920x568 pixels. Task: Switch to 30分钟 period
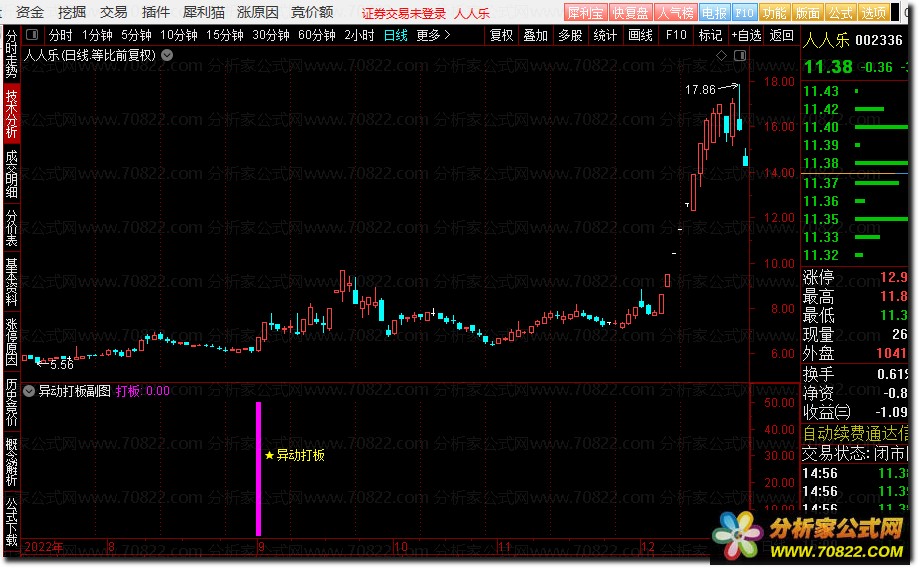pos(270,35)
